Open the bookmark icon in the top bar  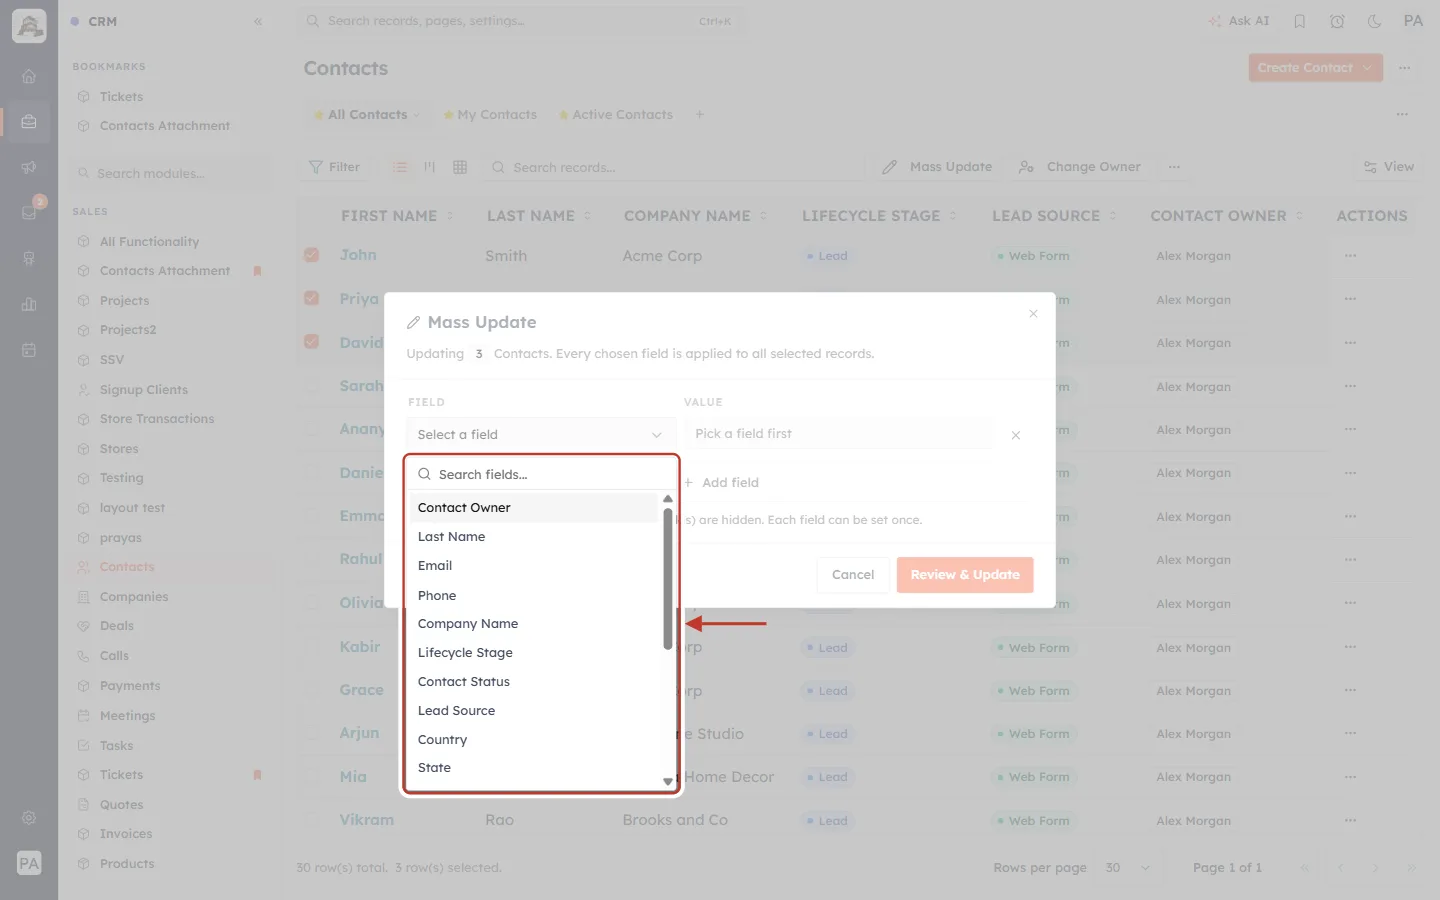[1300, 21]
